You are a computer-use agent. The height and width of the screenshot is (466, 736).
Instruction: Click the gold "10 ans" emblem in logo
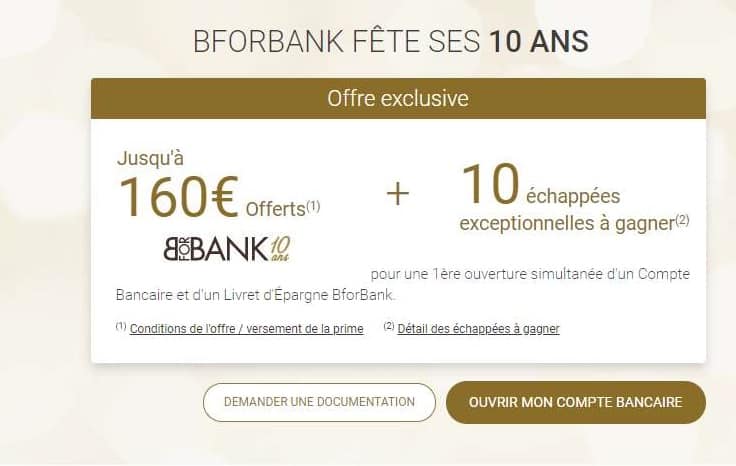pos(280,248)
